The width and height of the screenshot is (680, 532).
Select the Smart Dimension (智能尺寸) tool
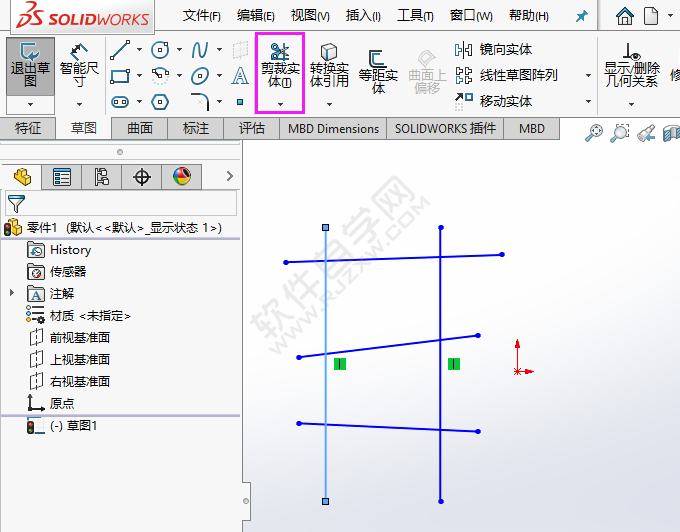[79, 66]
